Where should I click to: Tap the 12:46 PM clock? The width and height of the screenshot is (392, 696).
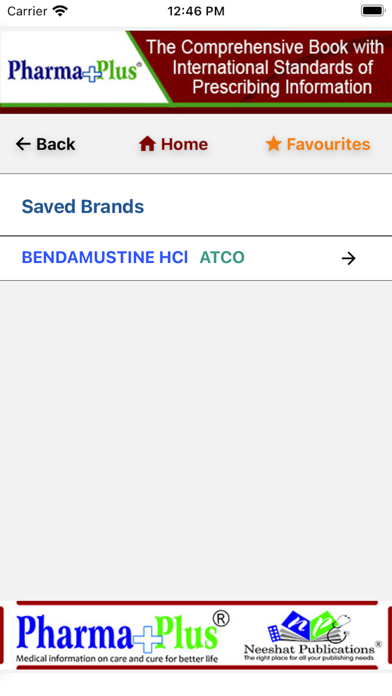click(x=196, y=11)
